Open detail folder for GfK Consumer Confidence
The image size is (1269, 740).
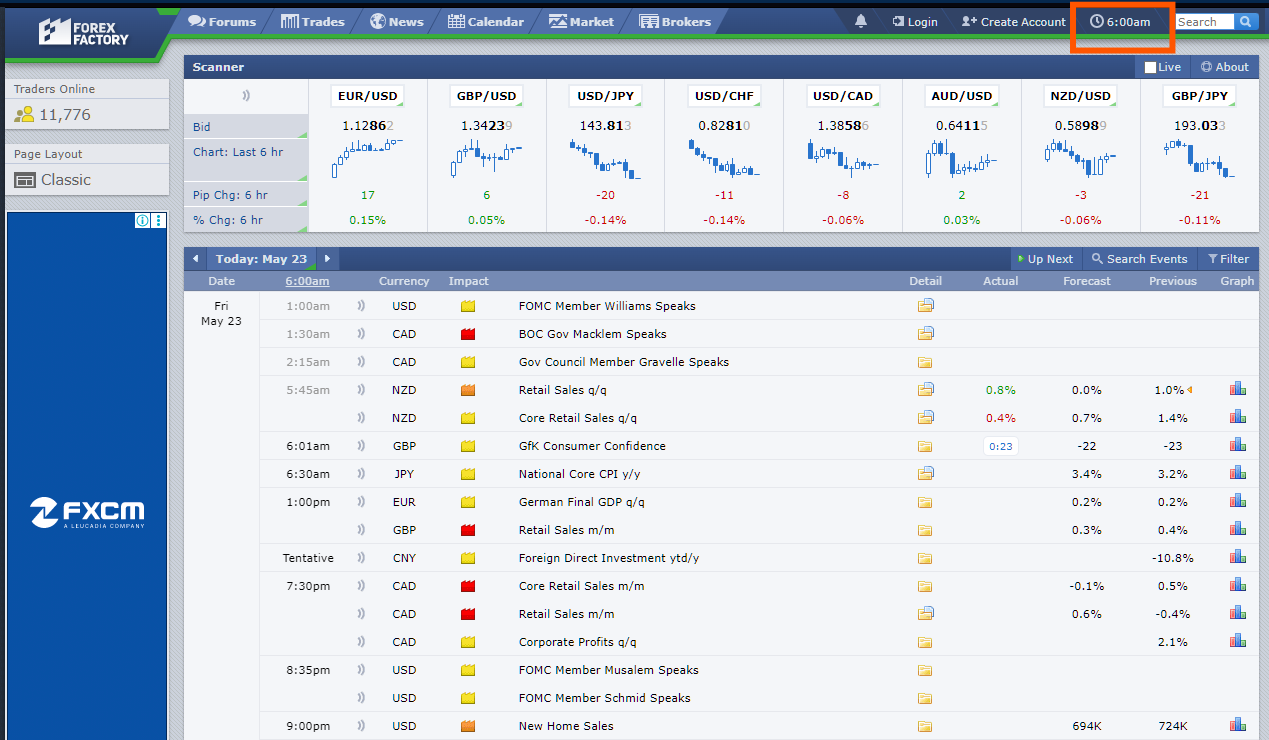tap(925, 446)
